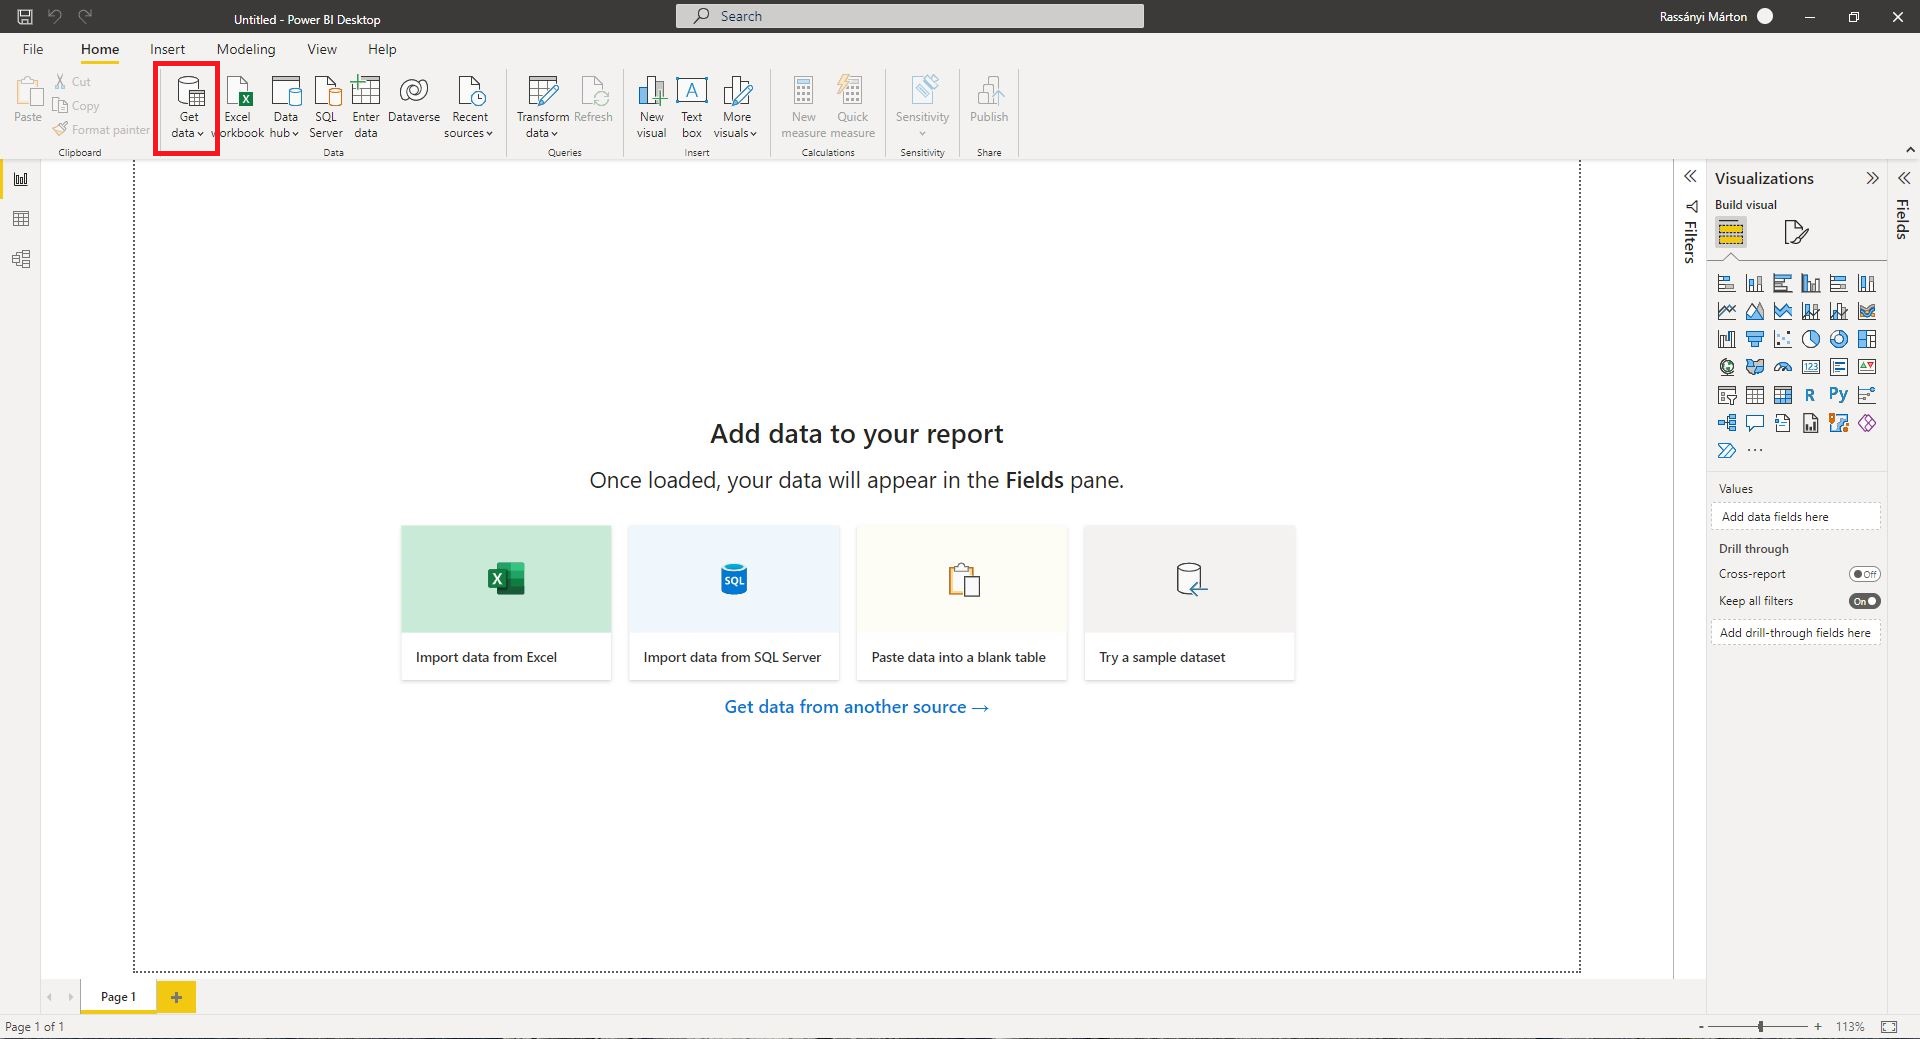Toggle Cross-report drill through switch
The width and height of the screenshot is (1920, 1039).
1865,574
